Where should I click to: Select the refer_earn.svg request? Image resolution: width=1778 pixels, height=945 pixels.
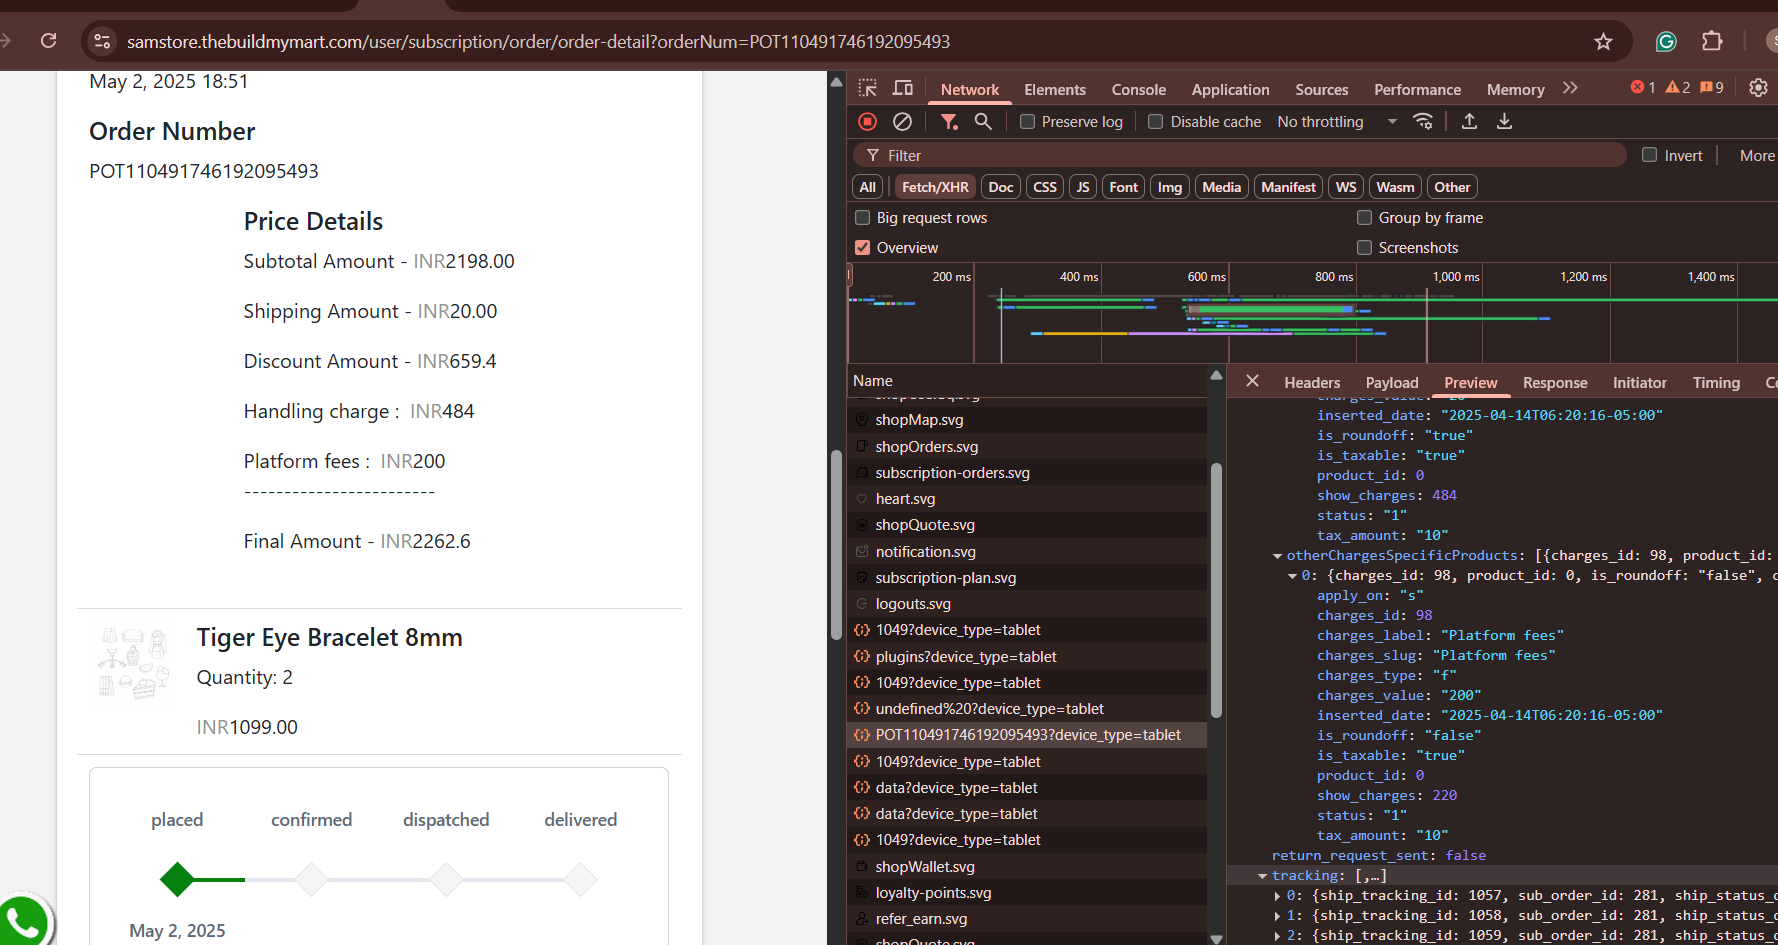pyautogui.click(x=1027, y=919)
